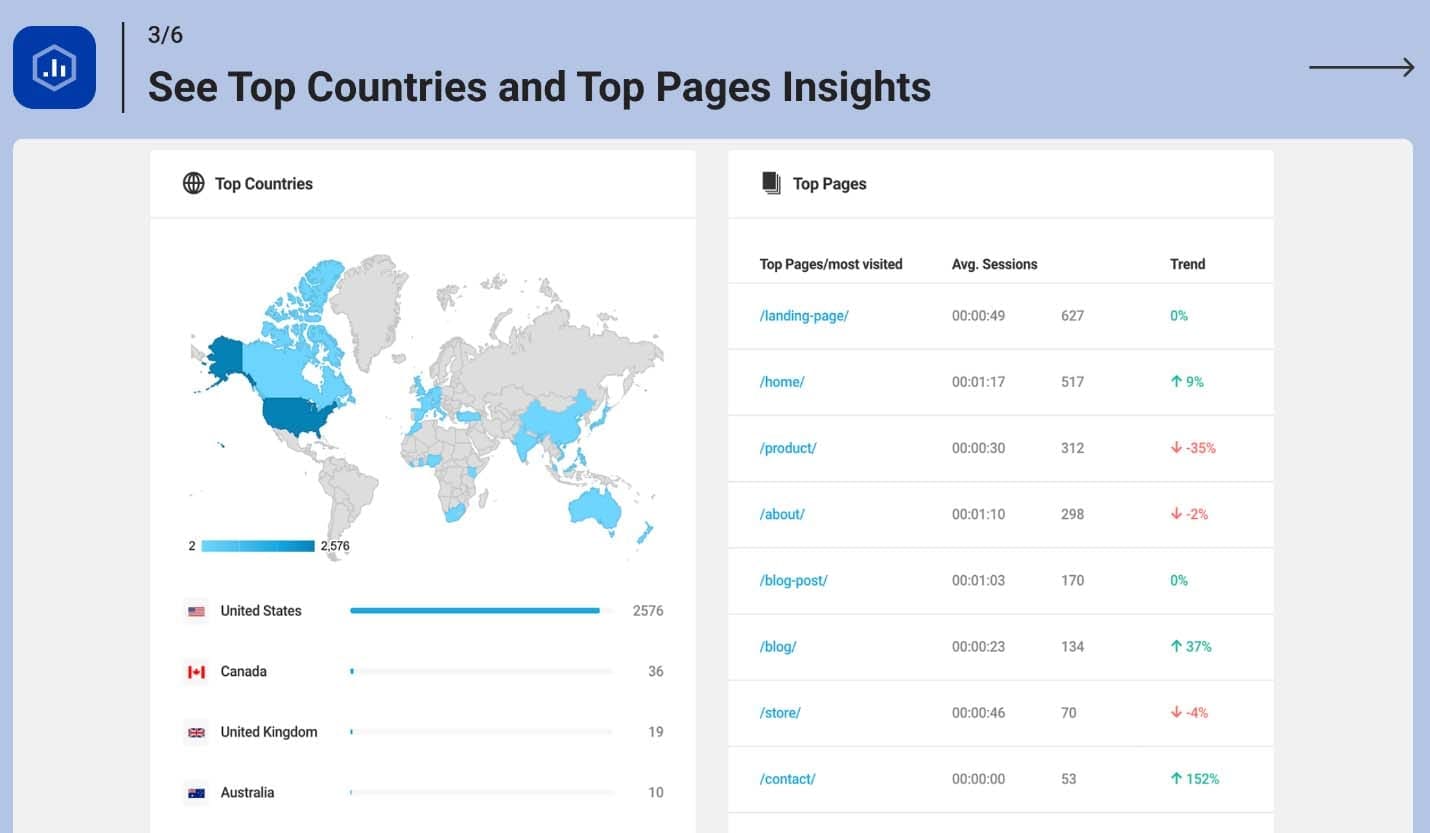Screen dimensions: 1430x833
Task: Click the /store/ page link
Action: (x=780, y=713)
